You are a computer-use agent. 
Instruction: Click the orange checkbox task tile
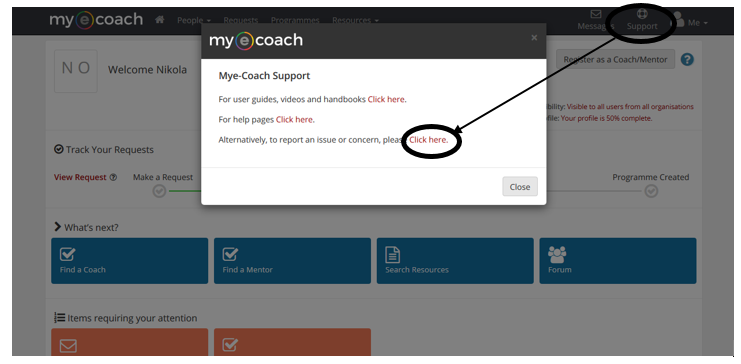tap(292, 342)
